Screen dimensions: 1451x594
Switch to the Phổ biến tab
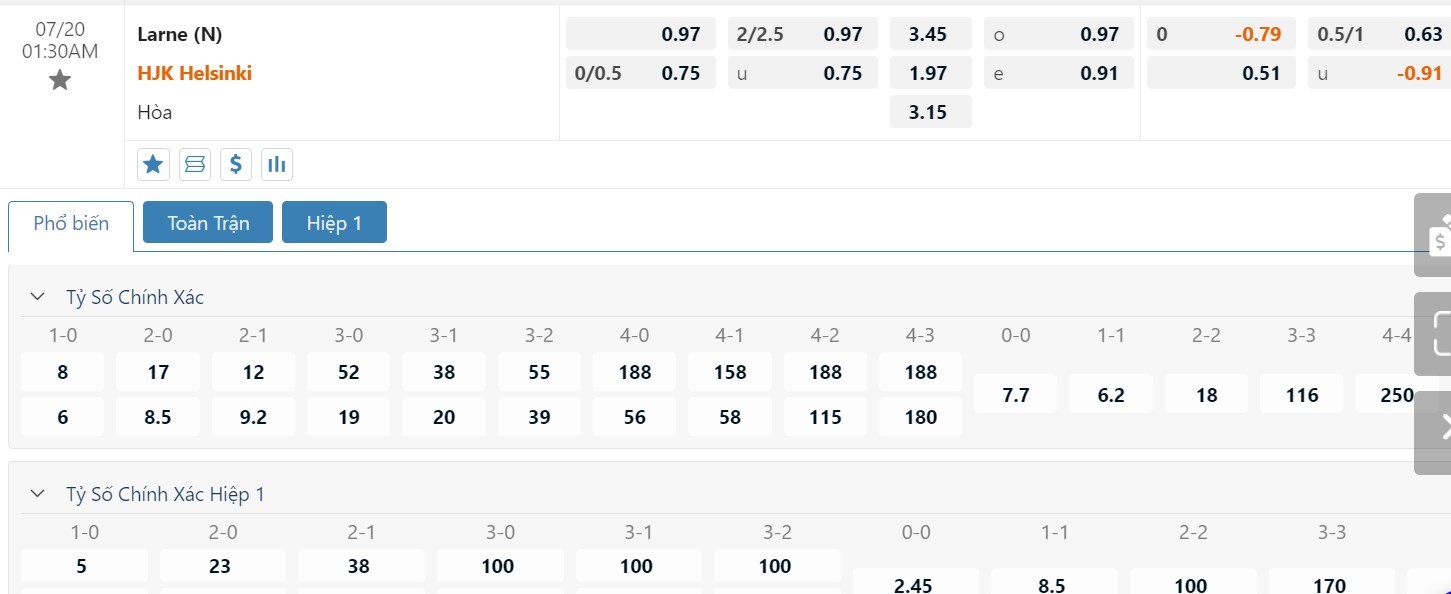point(71,223)
